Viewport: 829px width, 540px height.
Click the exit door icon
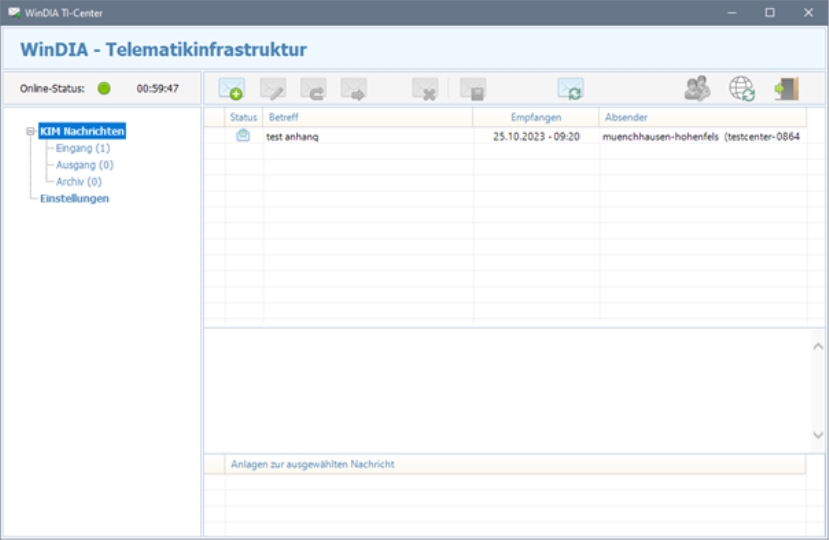point(786,89)
